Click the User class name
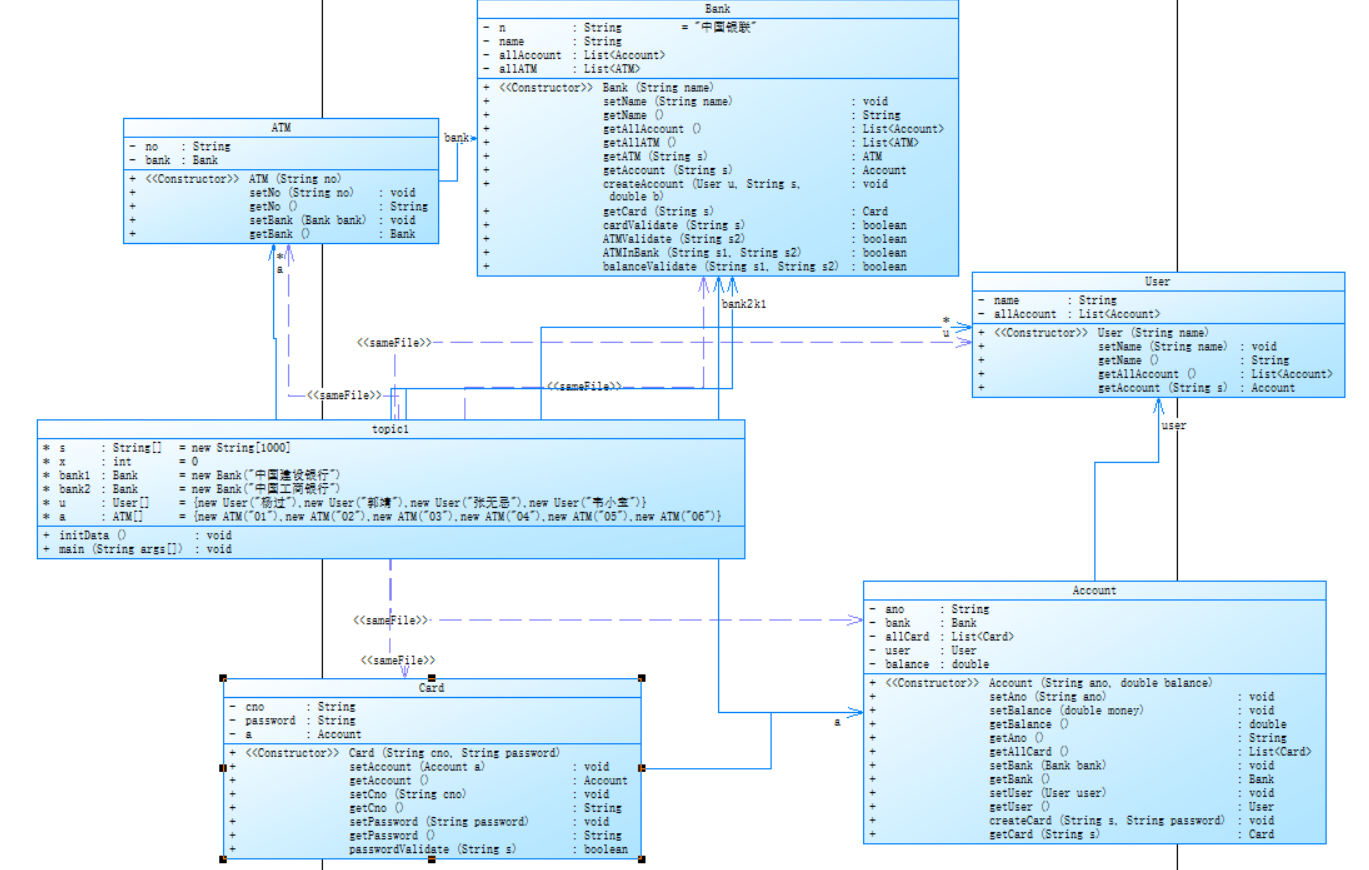The height and width of the screenshot is (870, 1369). (1158, 282)
